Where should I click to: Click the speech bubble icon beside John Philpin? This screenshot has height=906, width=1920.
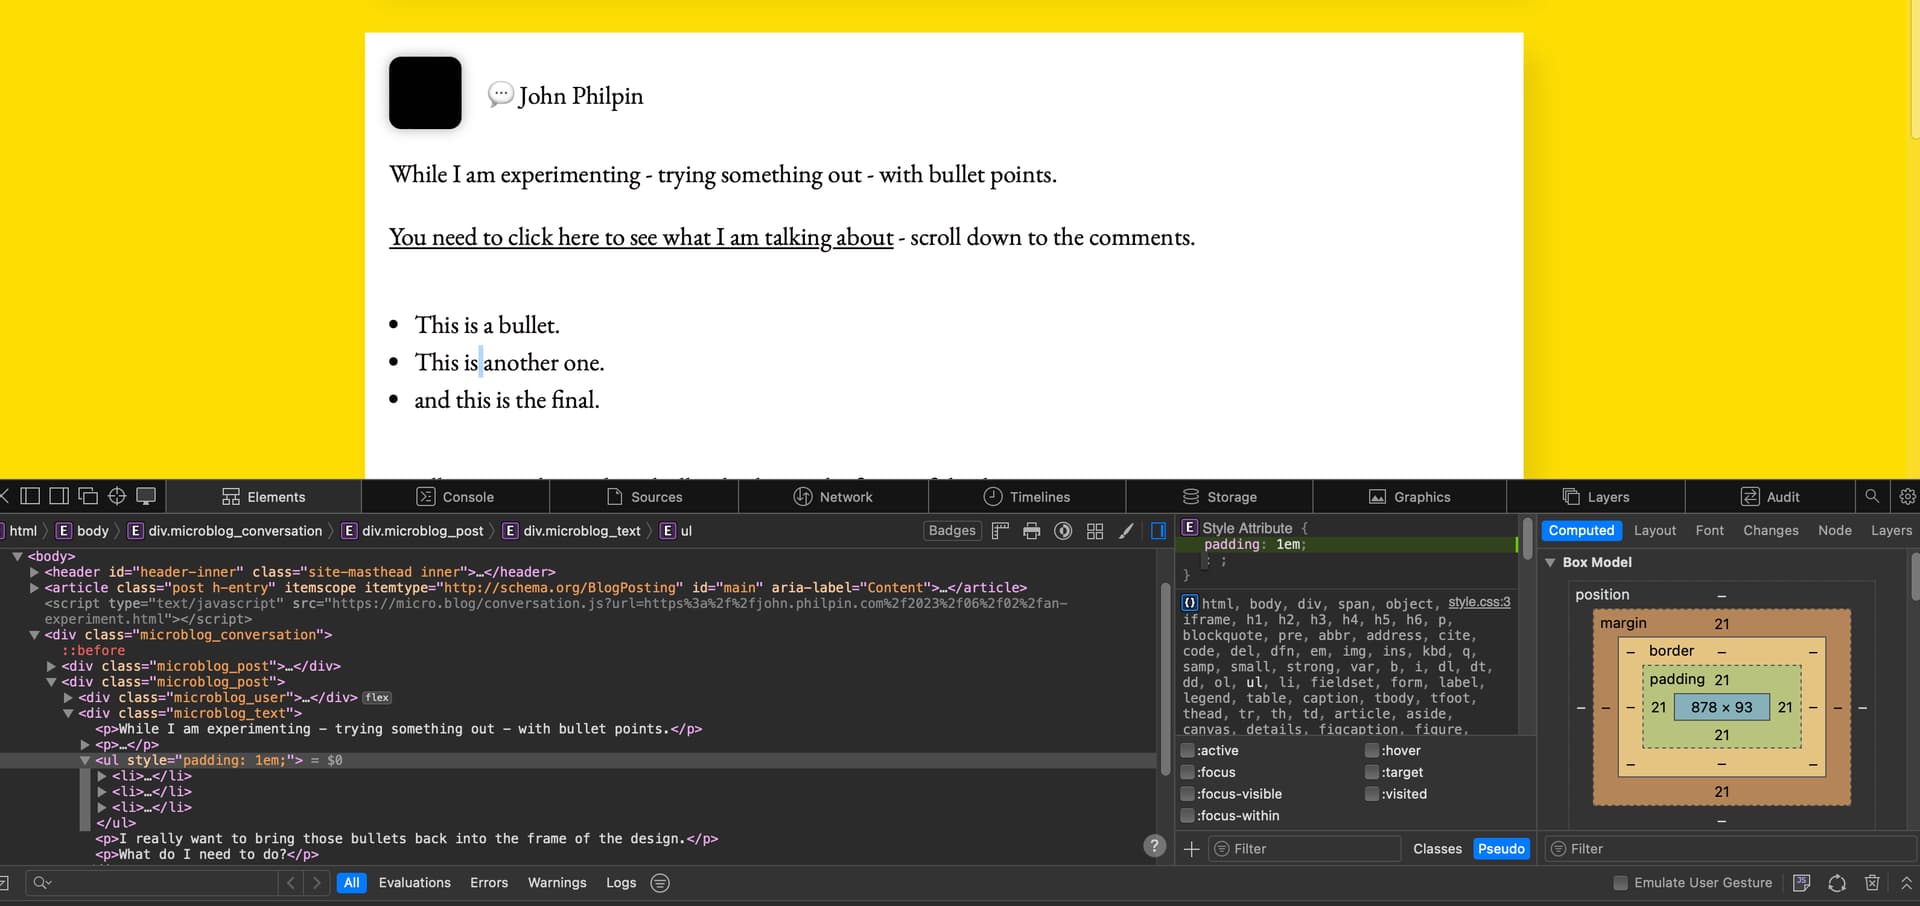tap(500, 95)
